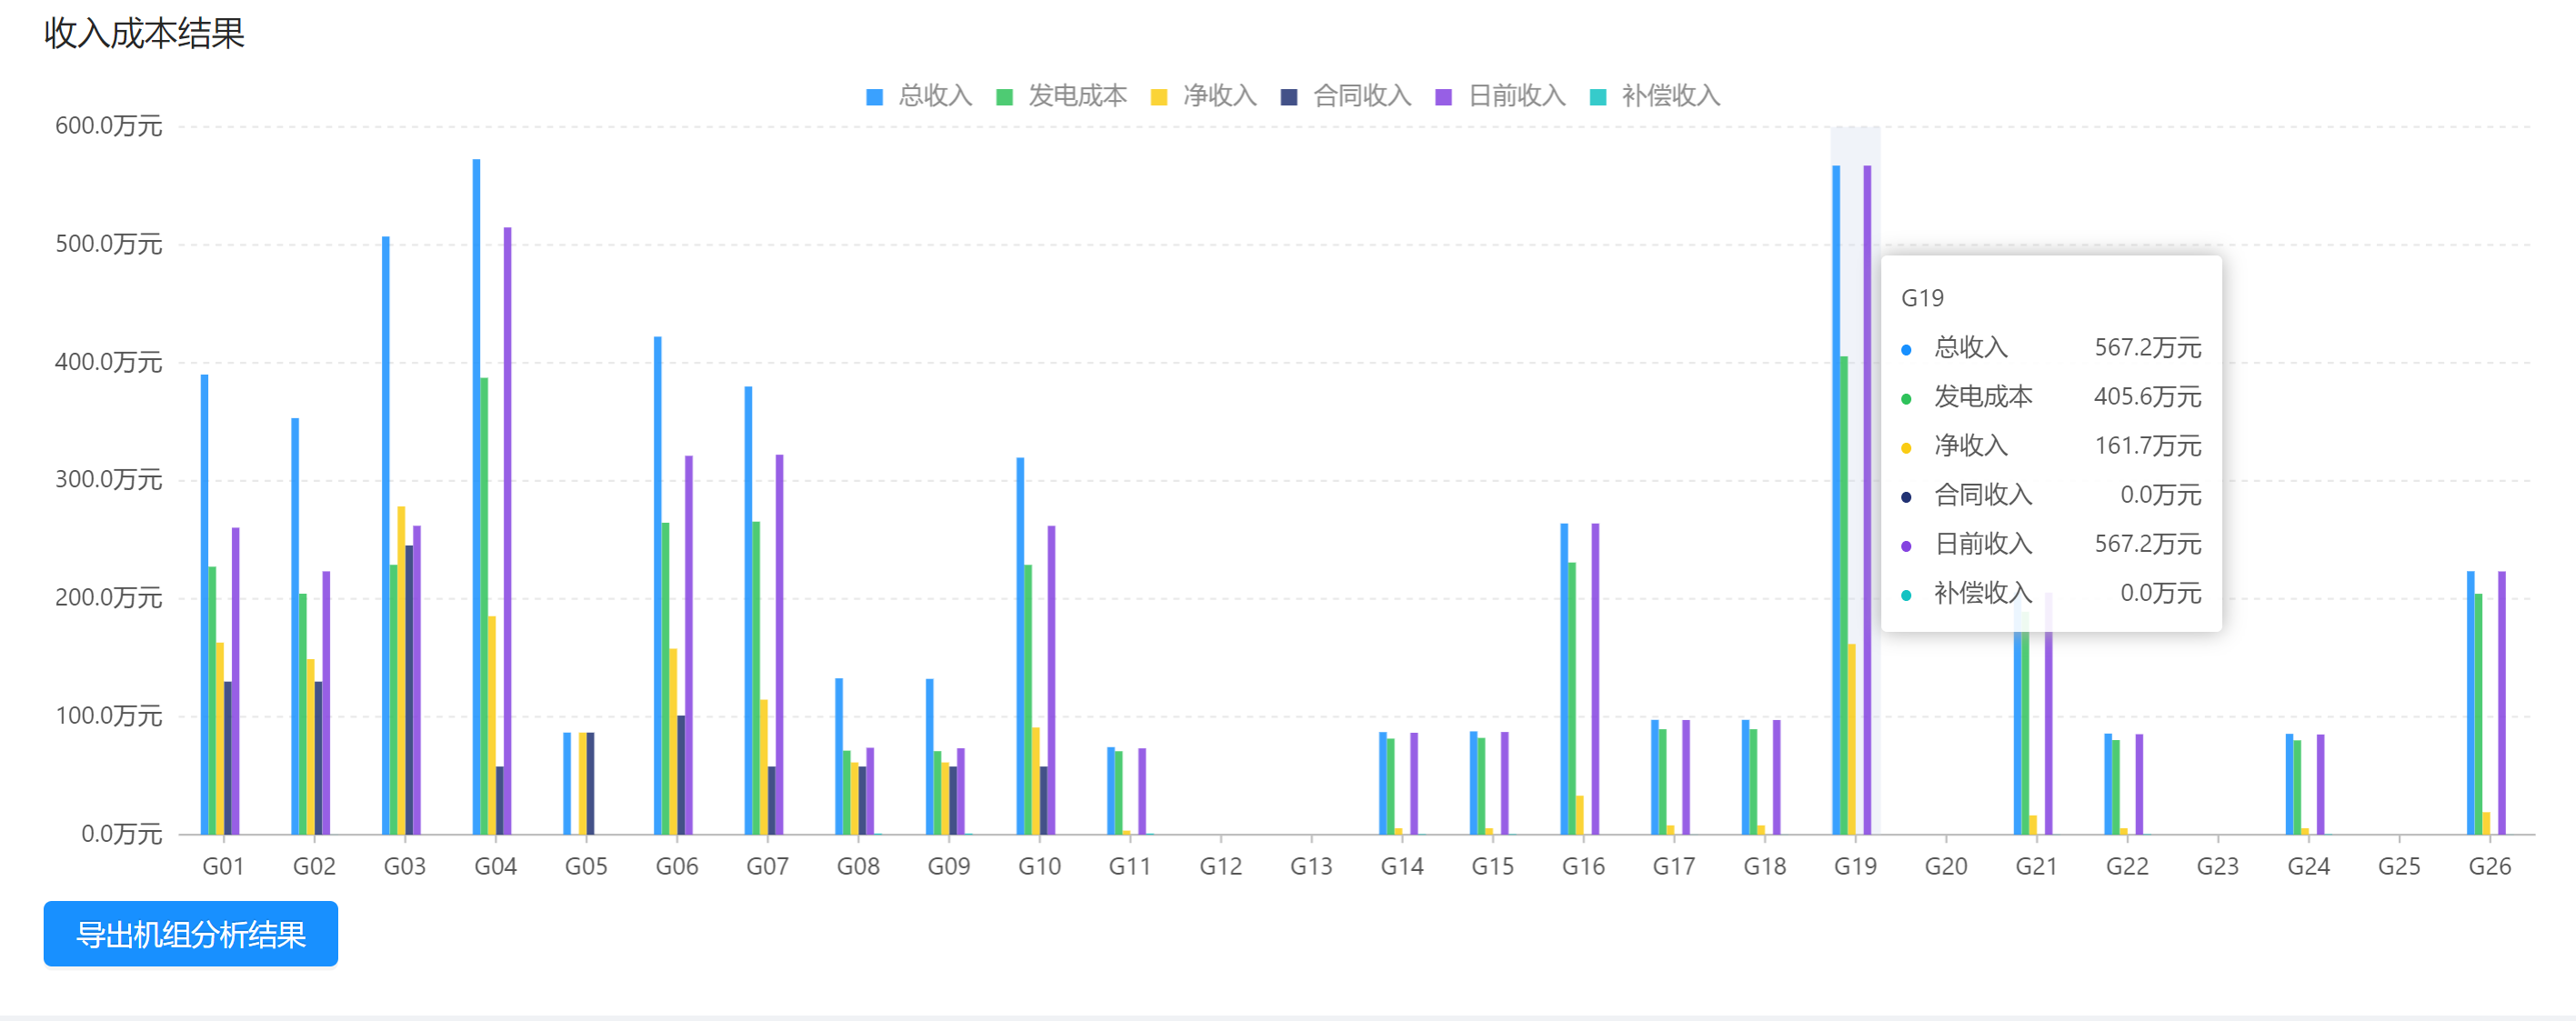Viewport: 2576px width, 1021px height.
Task: Click the G08 x-axis label
Action: click(x=858, y=866)
